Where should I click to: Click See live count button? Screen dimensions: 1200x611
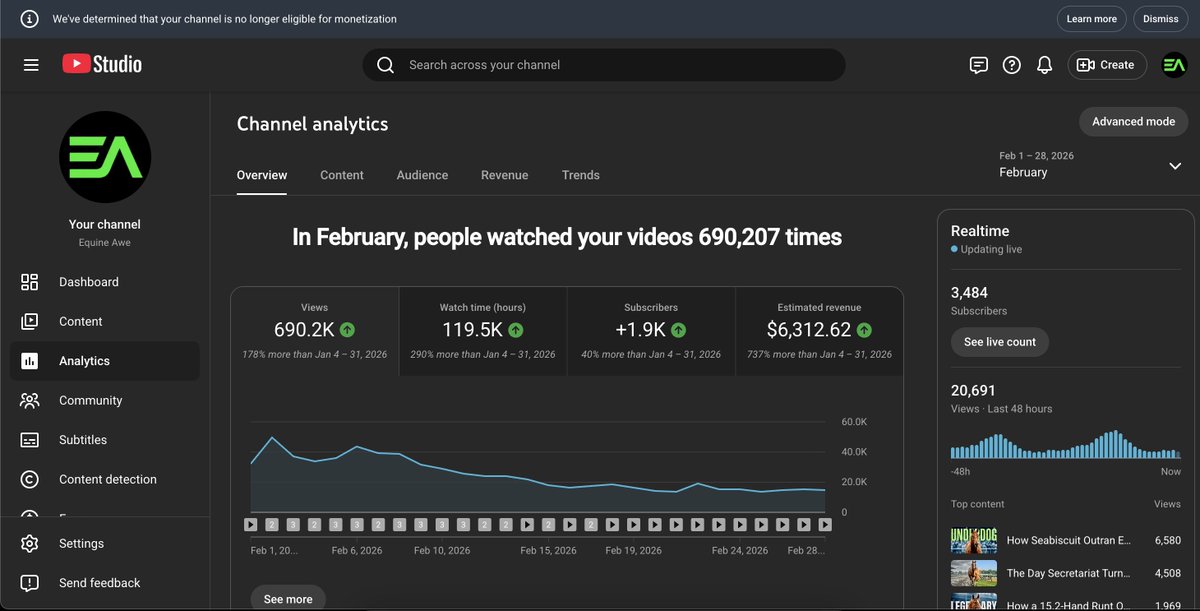click(1000, 342)
